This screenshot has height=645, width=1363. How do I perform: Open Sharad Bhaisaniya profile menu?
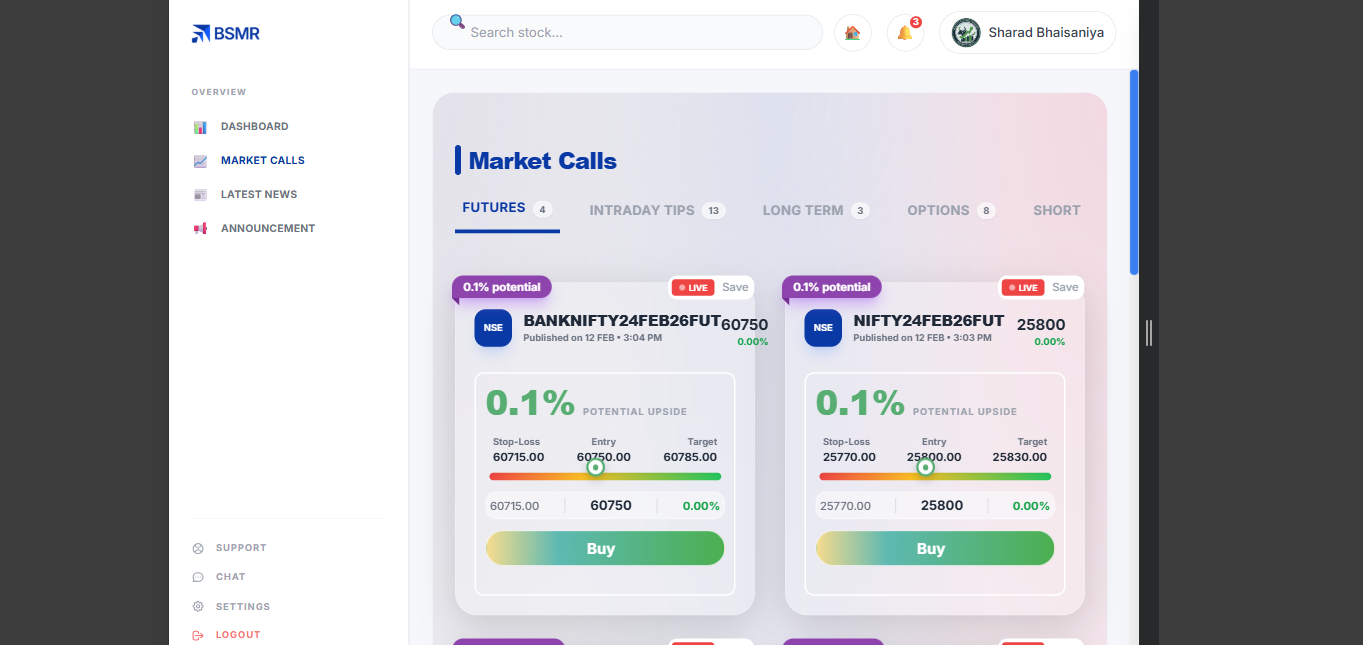coord(1027,33)
